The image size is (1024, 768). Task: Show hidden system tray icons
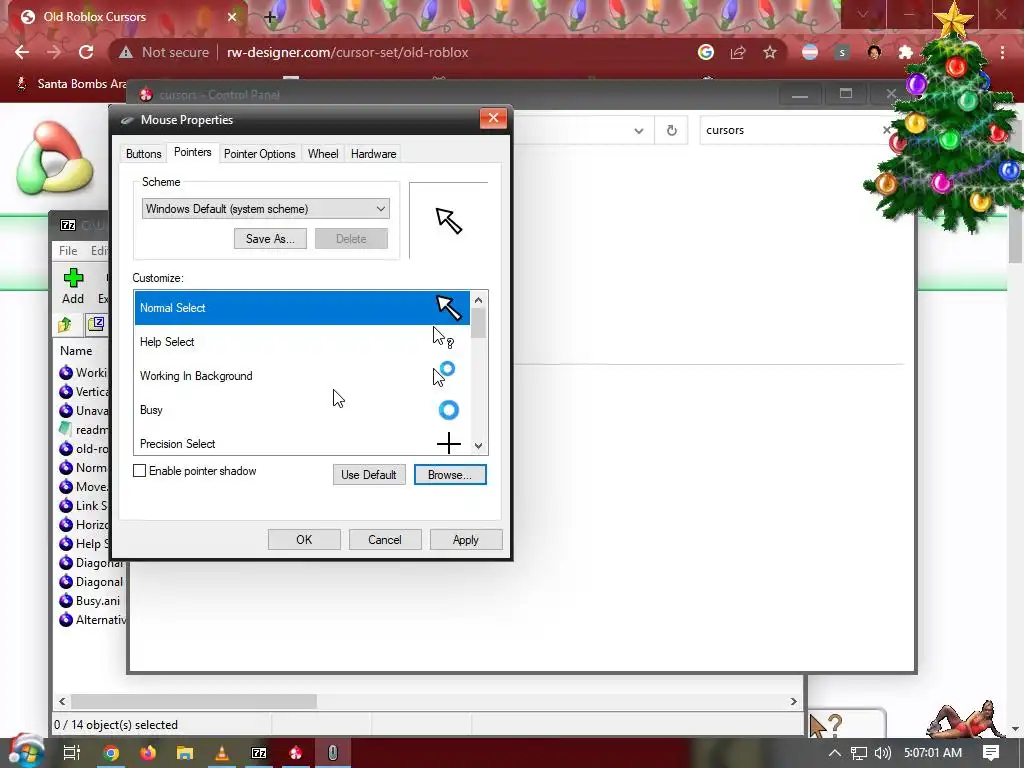click(835, 753)
